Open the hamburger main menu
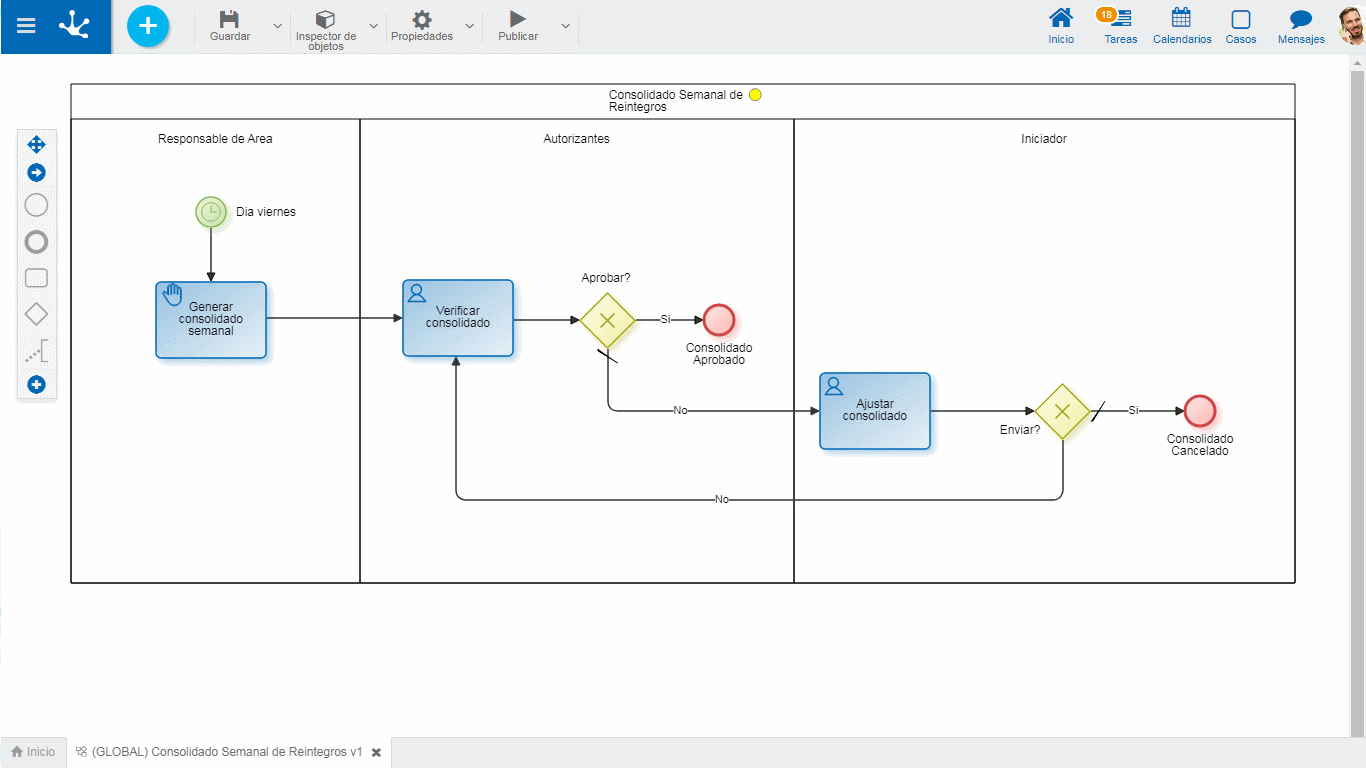The image size is (1366, 768). pos(26,27)
